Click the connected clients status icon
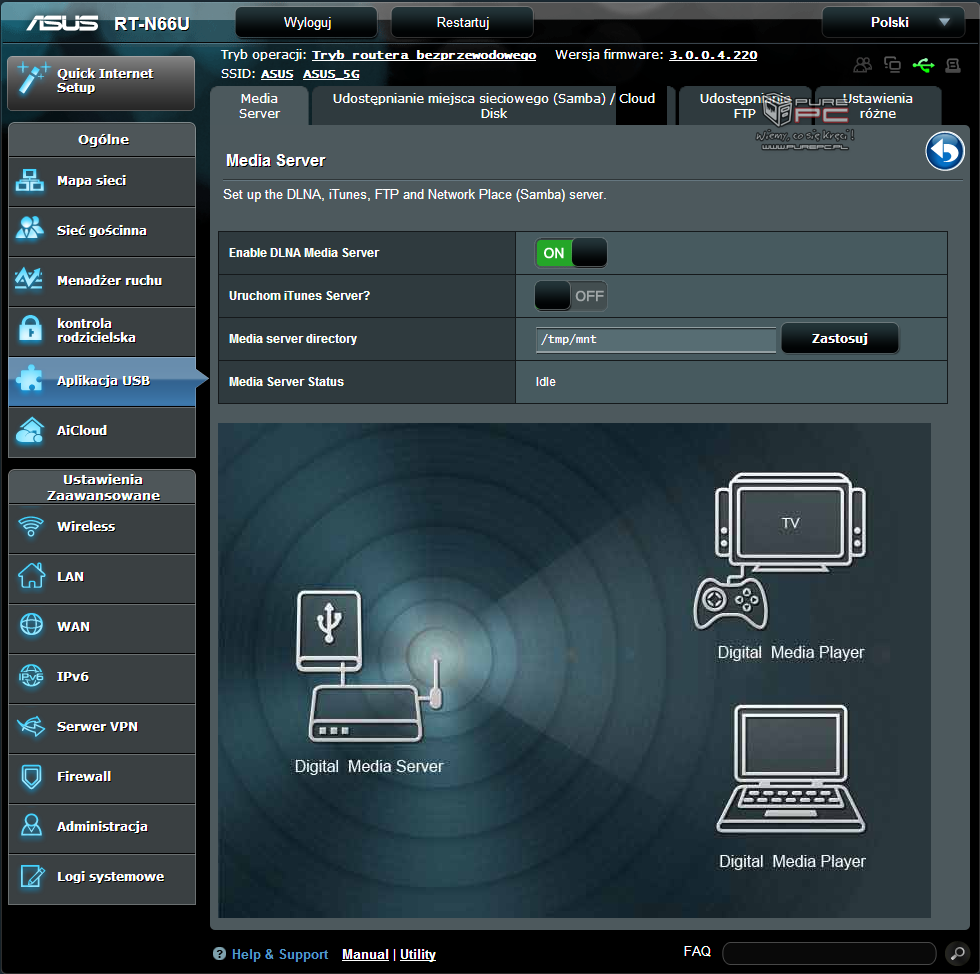The height and width of the screenshot is (974, 980). tap(862, 65)
